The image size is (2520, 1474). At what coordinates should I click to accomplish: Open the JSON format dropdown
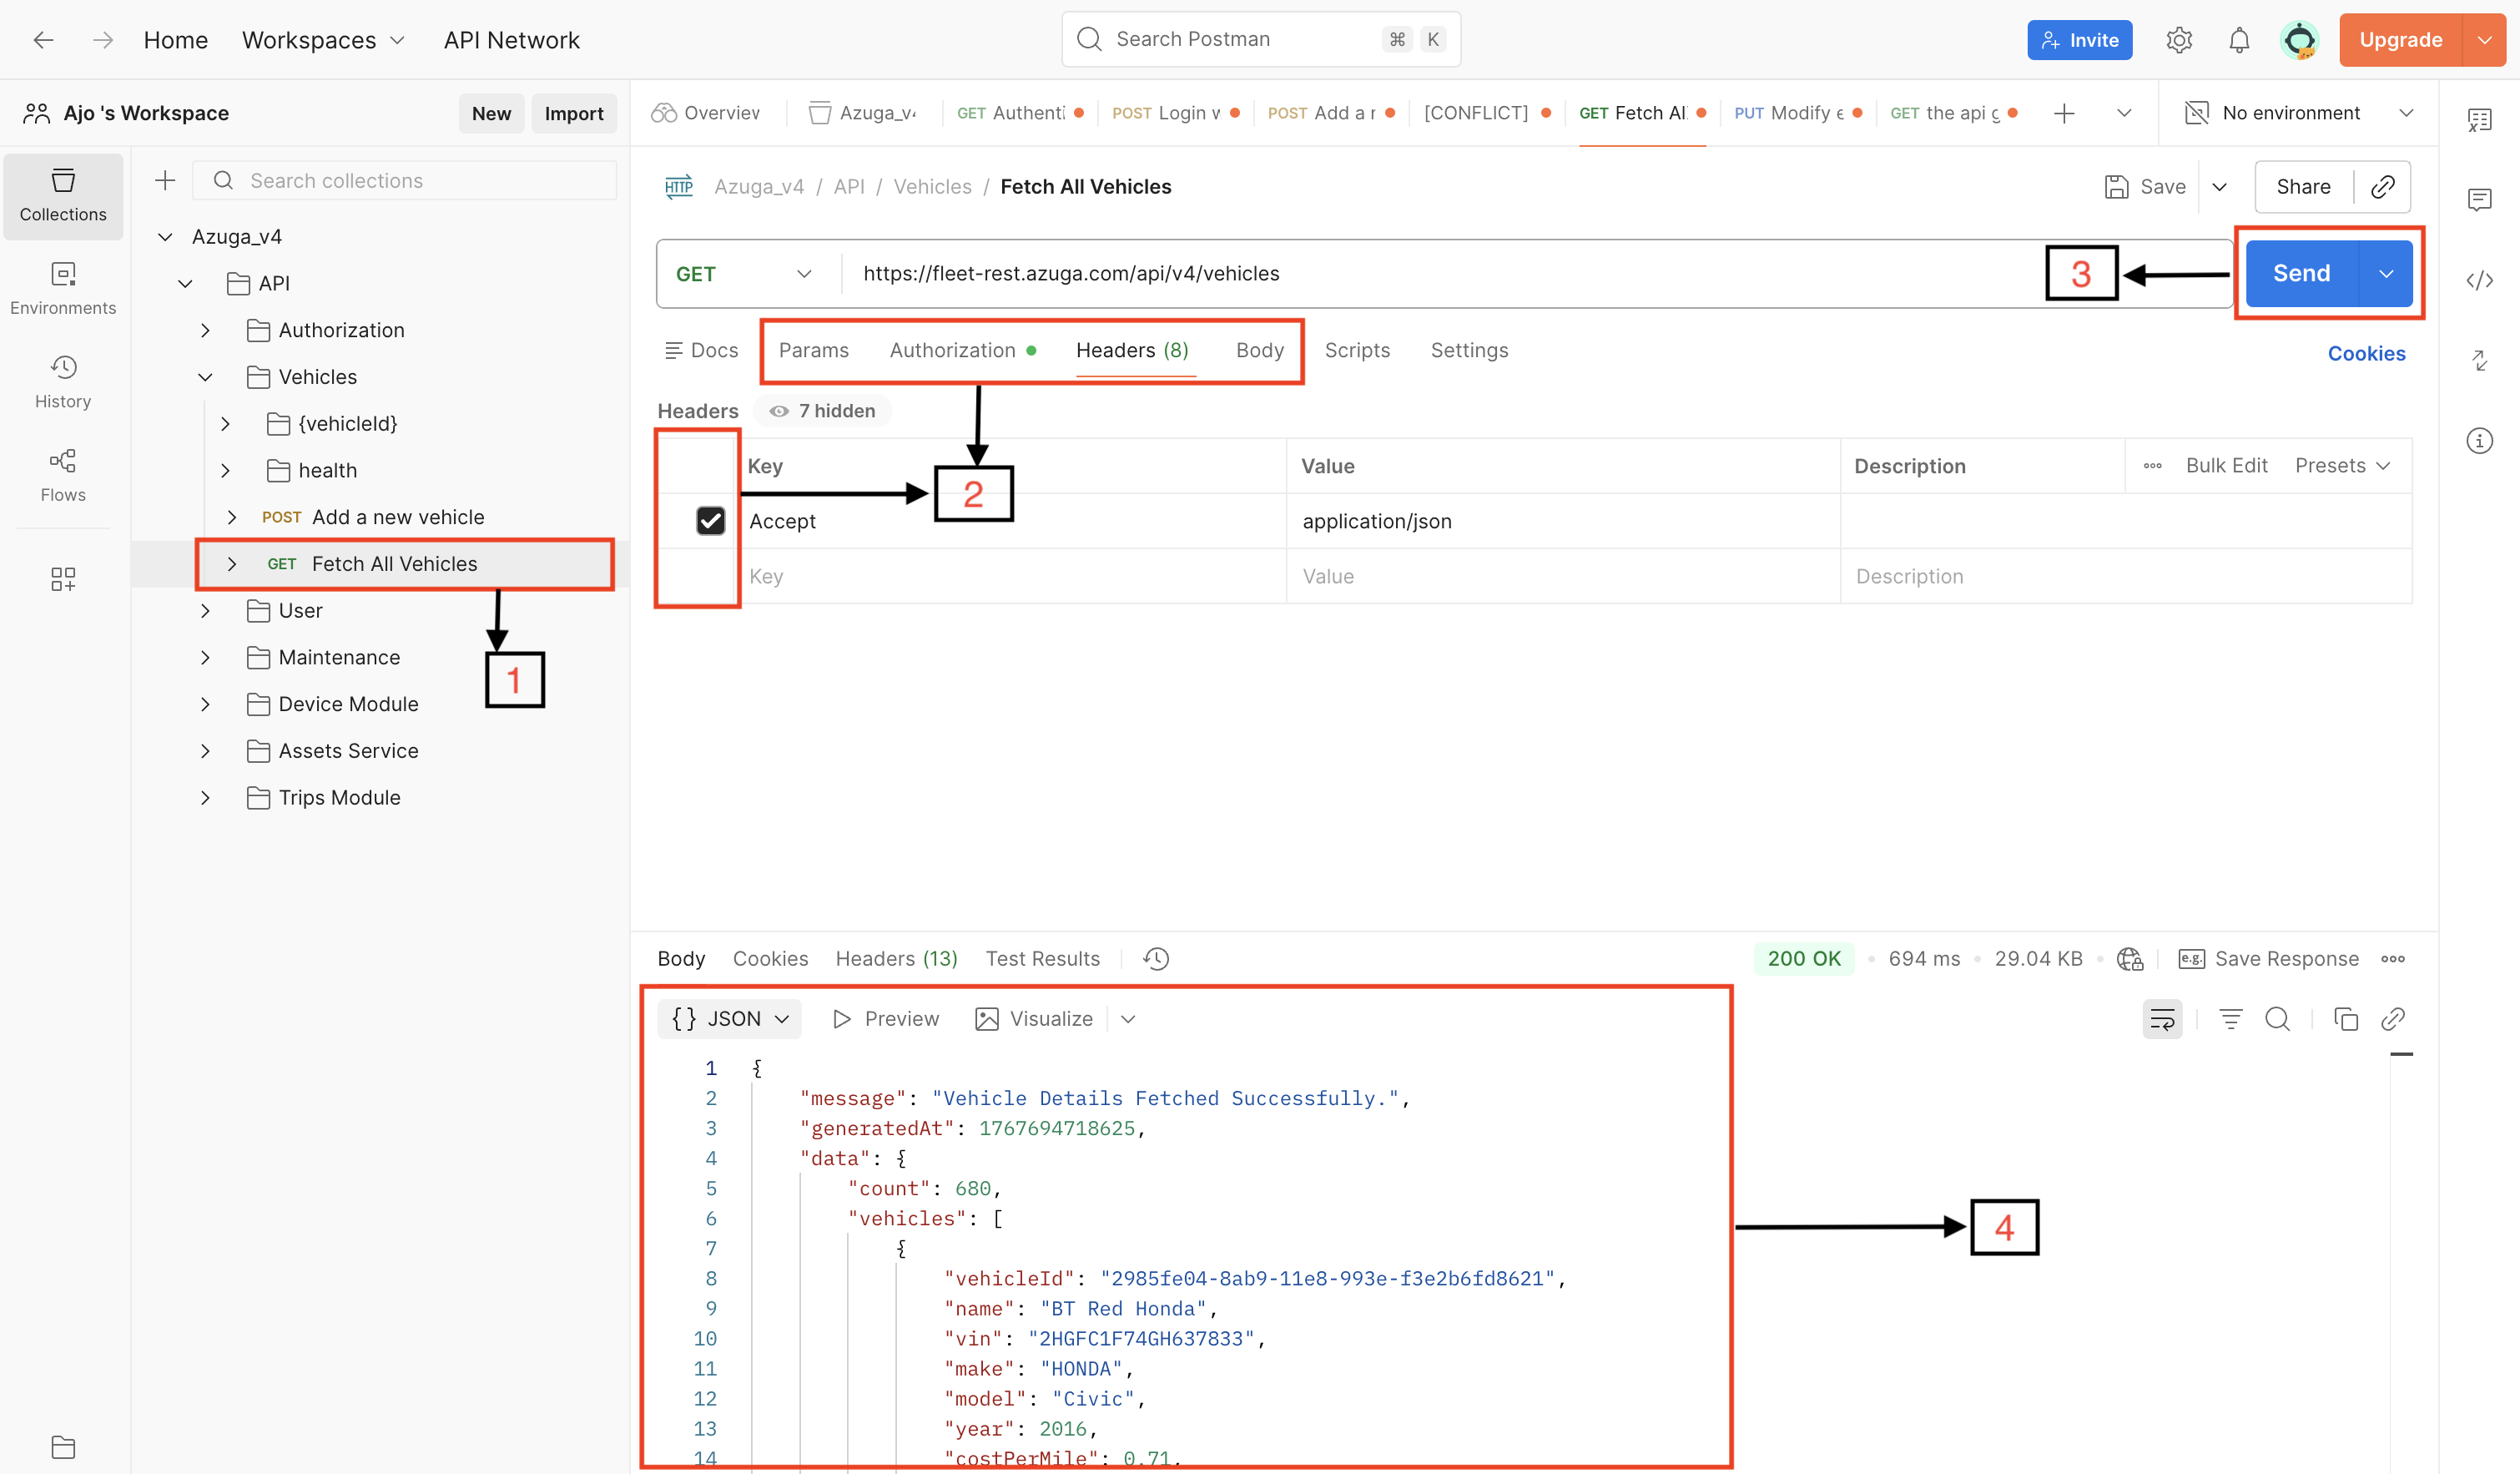pyautogui.click(x=730, y=1019)
